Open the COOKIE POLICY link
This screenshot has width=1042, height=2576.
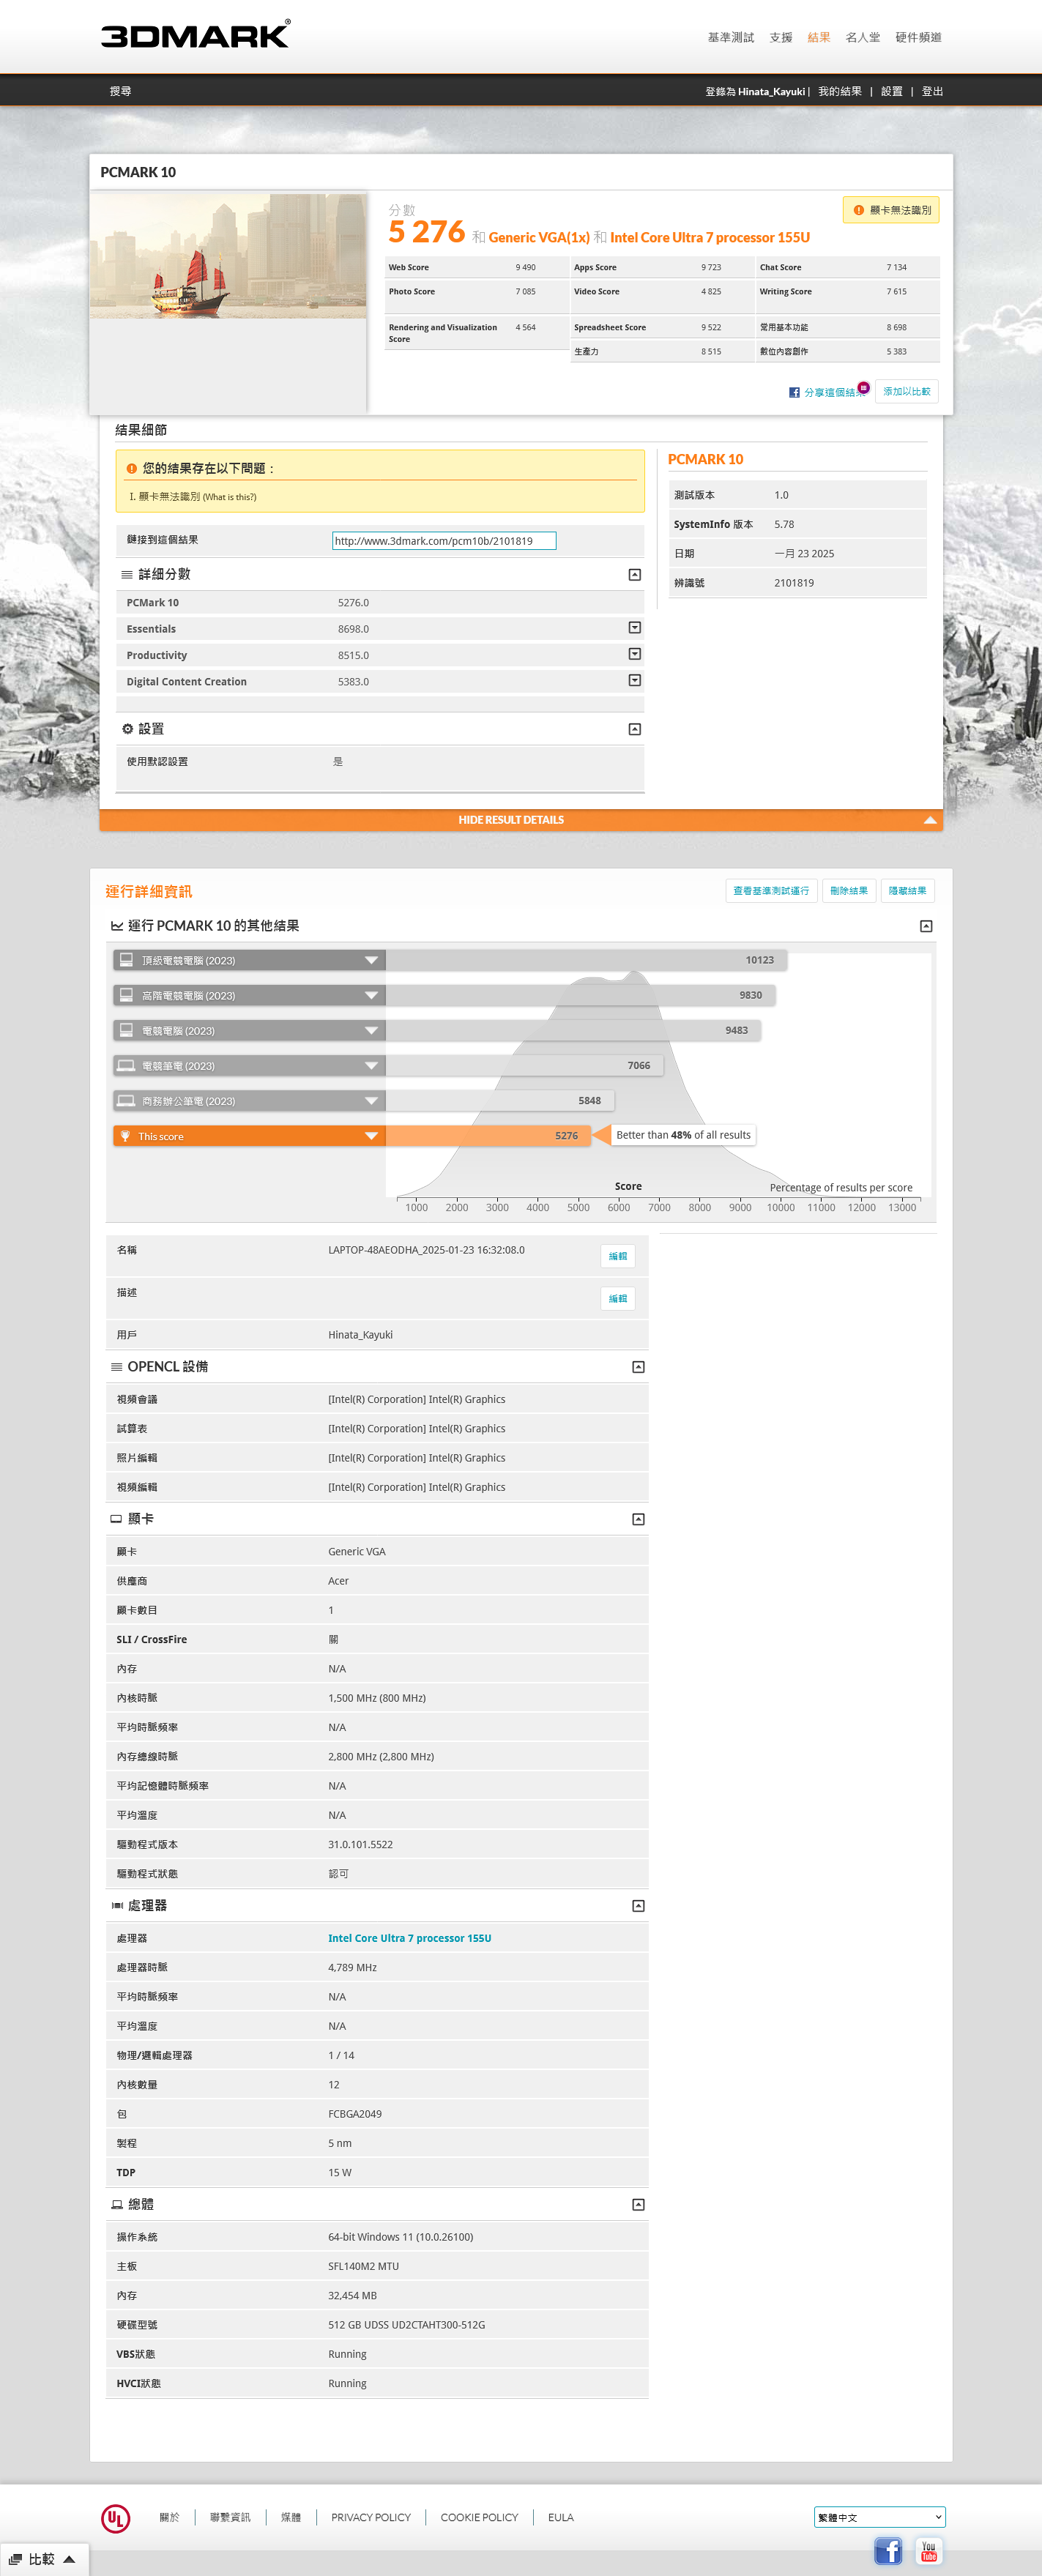click(479, 2517)
